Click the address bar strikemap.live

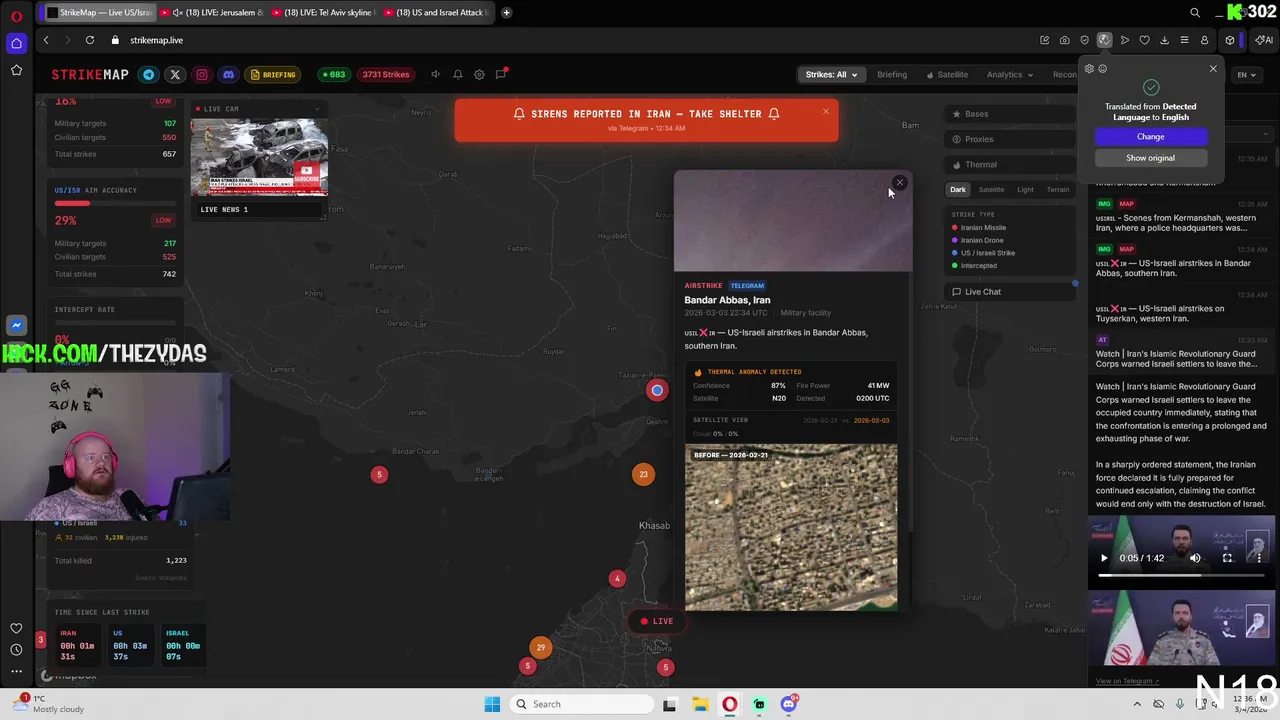click(157, 40)
